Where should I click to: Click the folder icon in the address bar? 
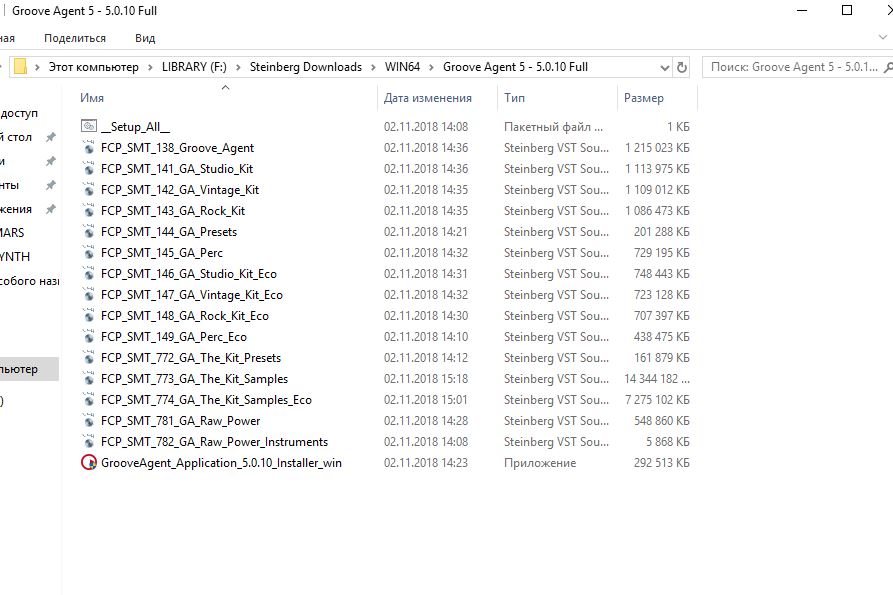[21, 67]
